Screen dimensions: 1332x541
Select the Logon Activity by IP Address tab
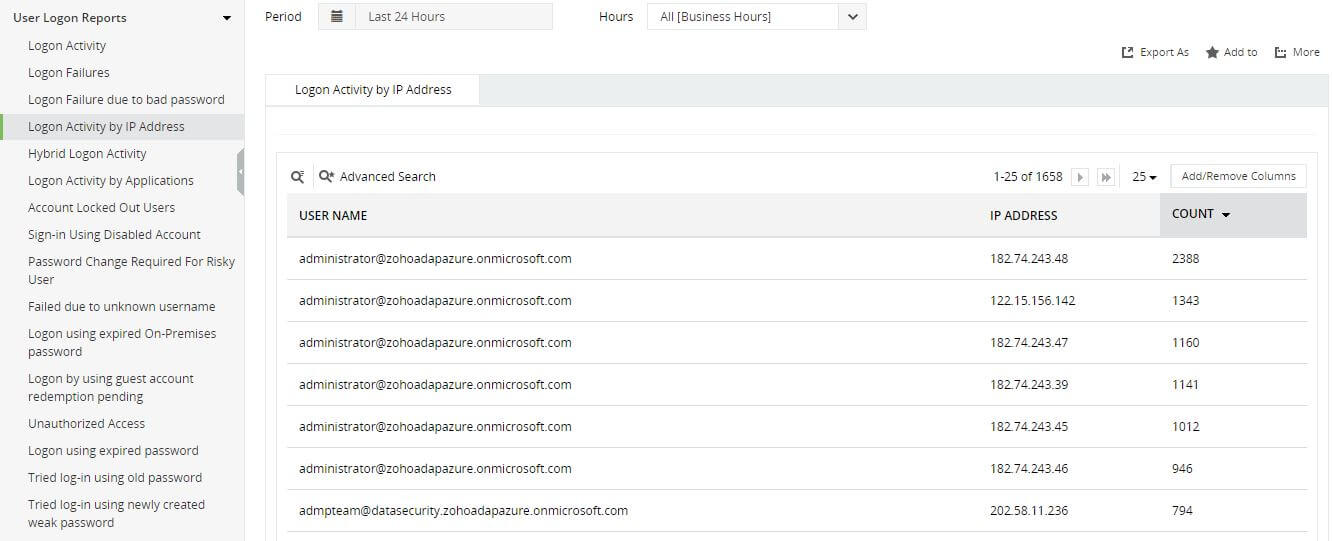(373, 90)
